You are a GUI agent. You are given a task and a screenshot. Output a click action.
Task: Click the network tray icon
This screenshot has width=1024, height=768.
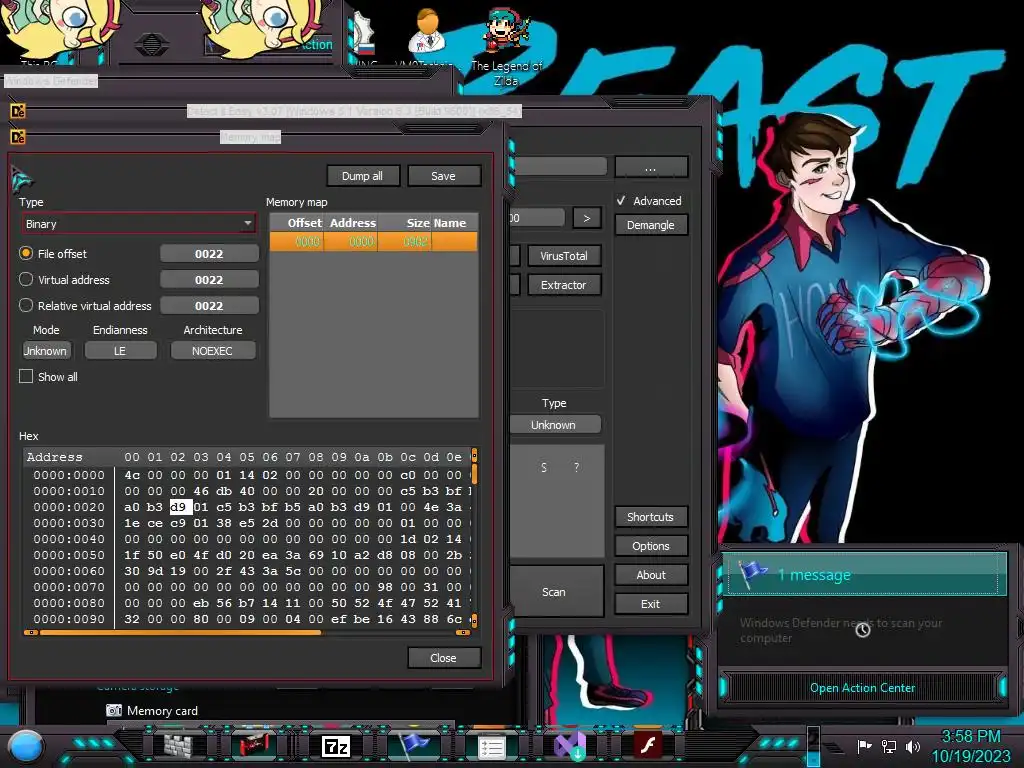pos(889,746)
